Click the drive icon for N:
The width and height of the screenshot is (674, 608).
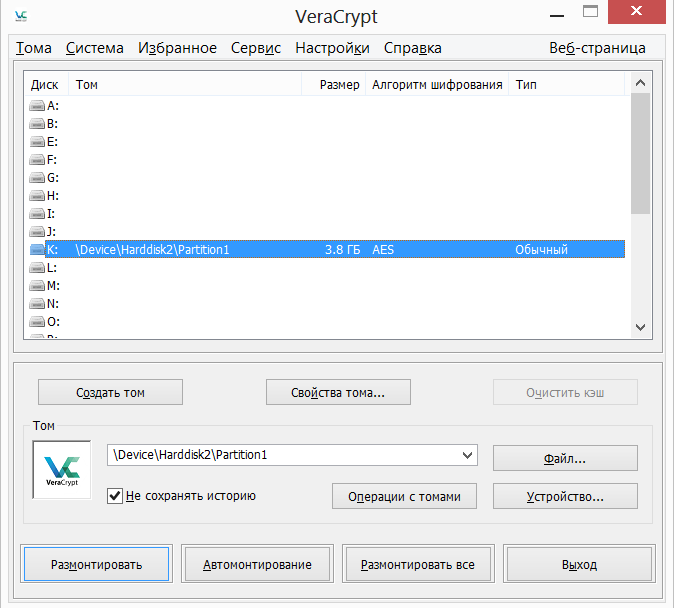point(37,304)
